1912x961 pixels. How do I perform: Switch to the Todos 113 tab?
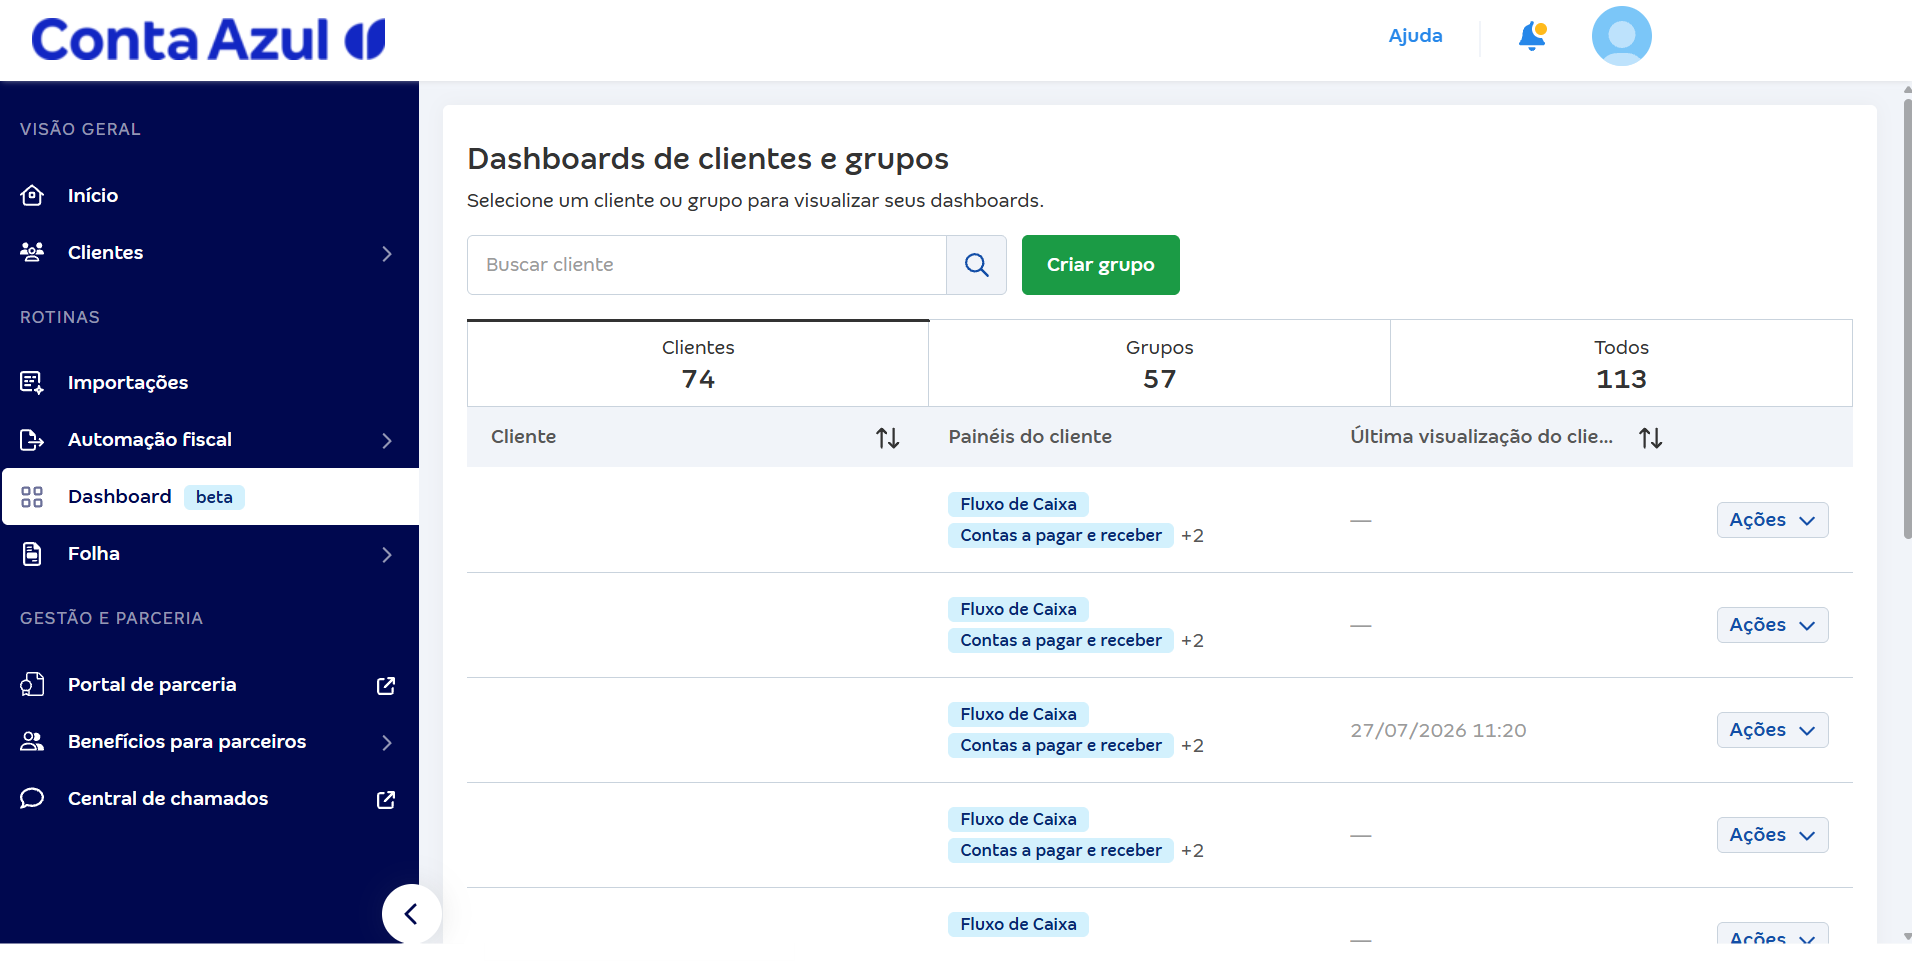[x=1621, y=363]
